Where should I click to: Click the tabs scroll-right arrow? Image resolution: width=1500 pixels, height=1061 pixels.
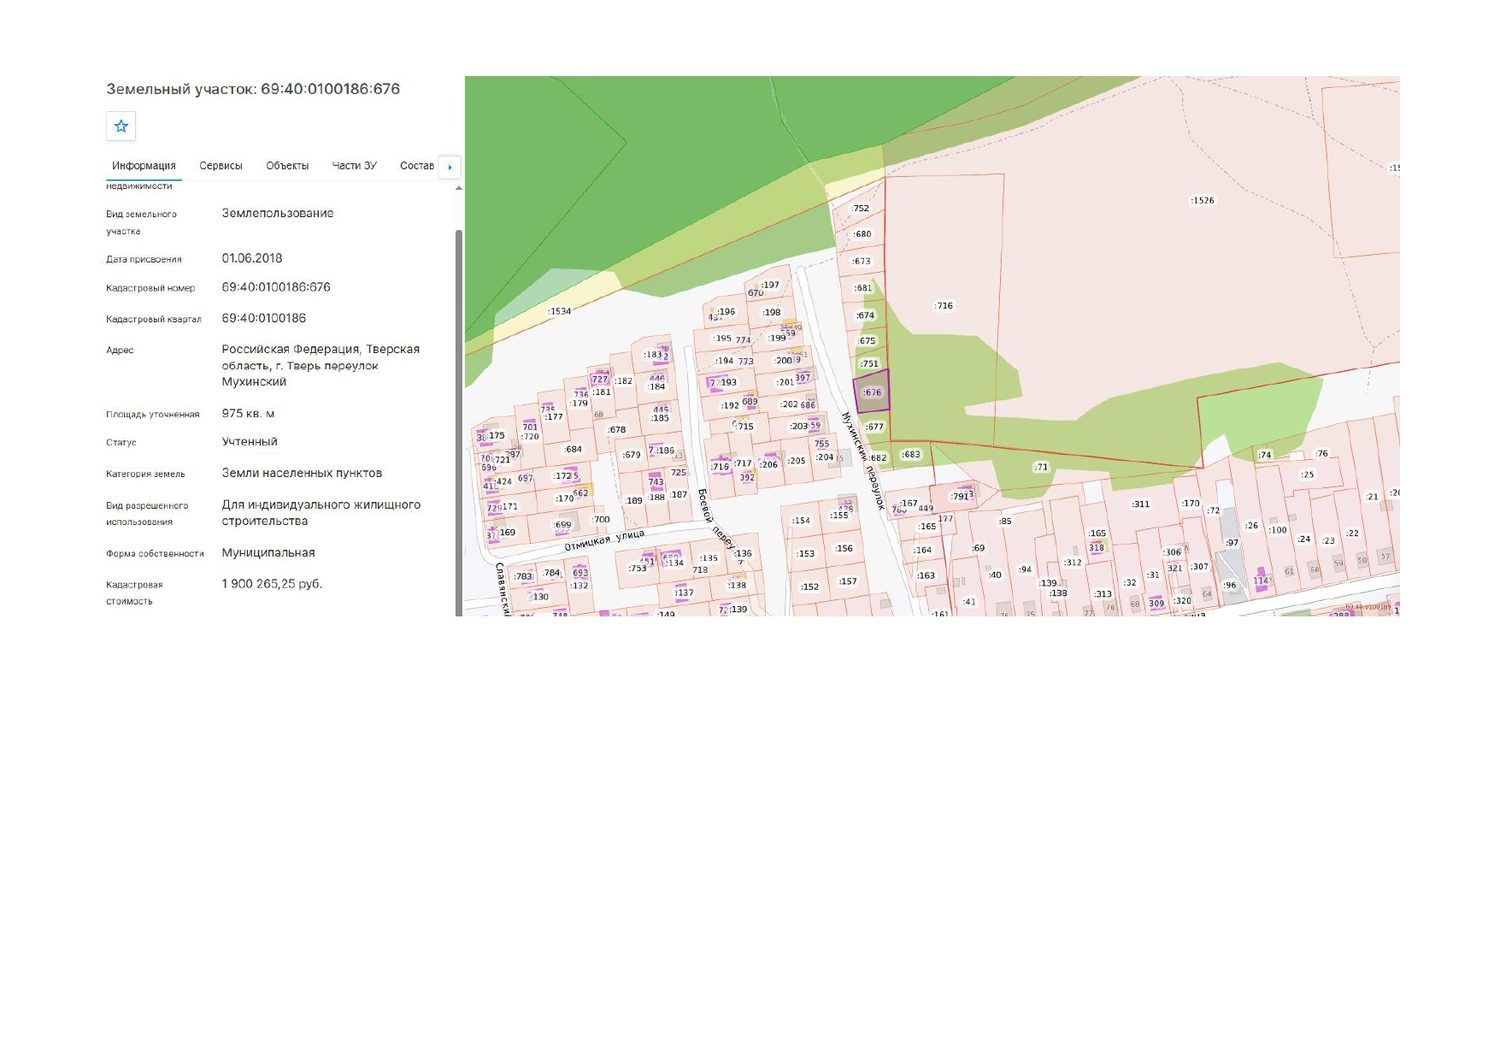[450, 167]
